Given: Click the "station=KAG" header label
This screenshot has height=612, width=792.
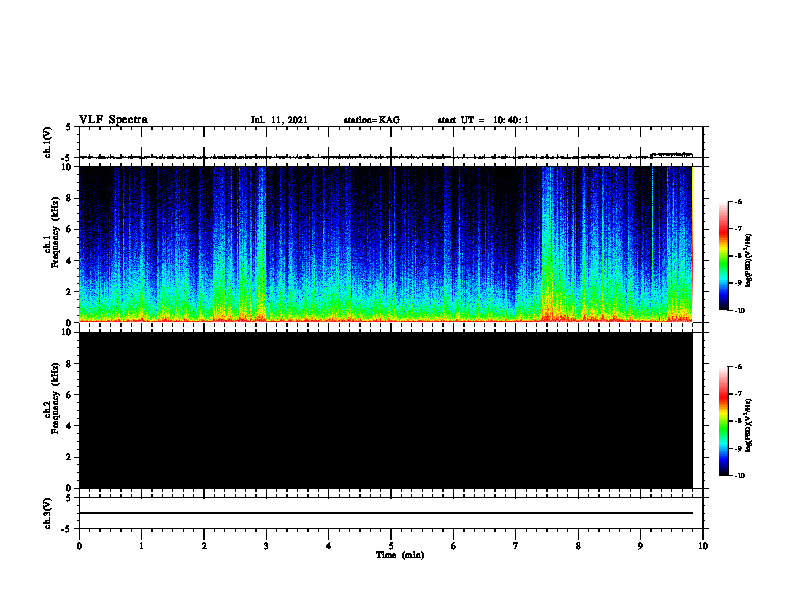Looking at the screenshot, I should point(371,120).
